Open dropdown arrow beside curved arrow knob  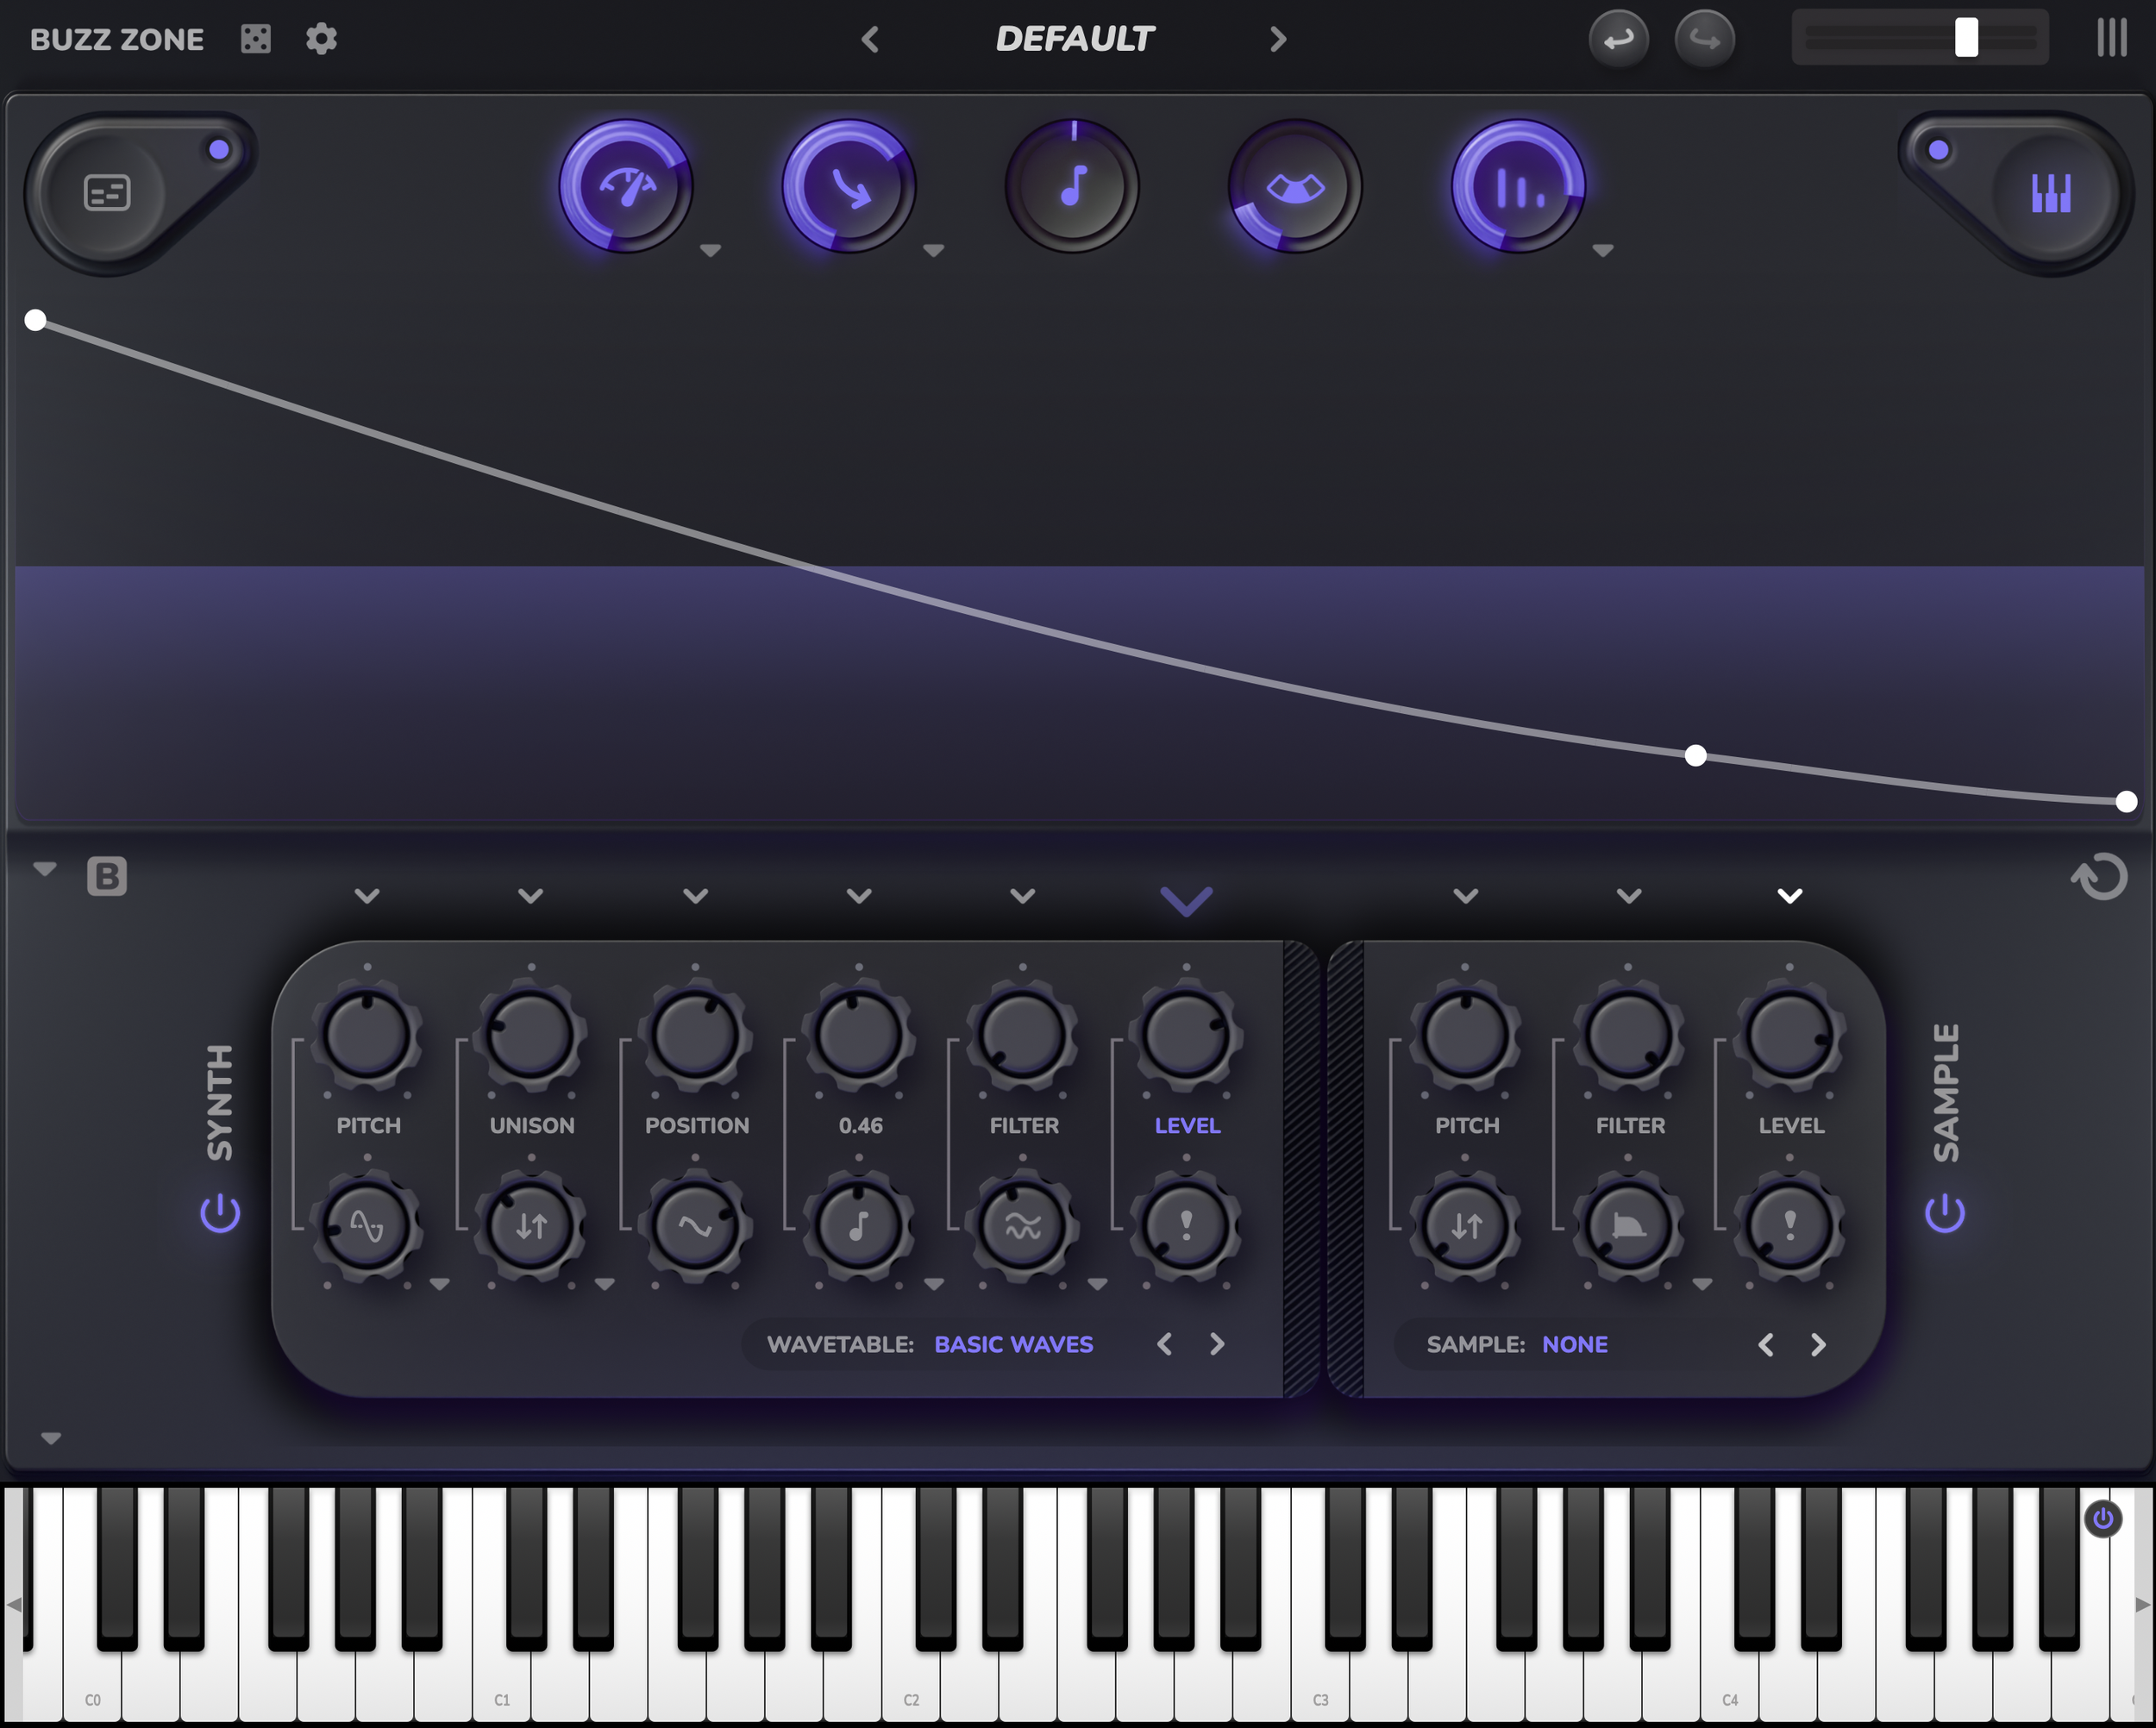pyautogui.click(x=933, y=251)
